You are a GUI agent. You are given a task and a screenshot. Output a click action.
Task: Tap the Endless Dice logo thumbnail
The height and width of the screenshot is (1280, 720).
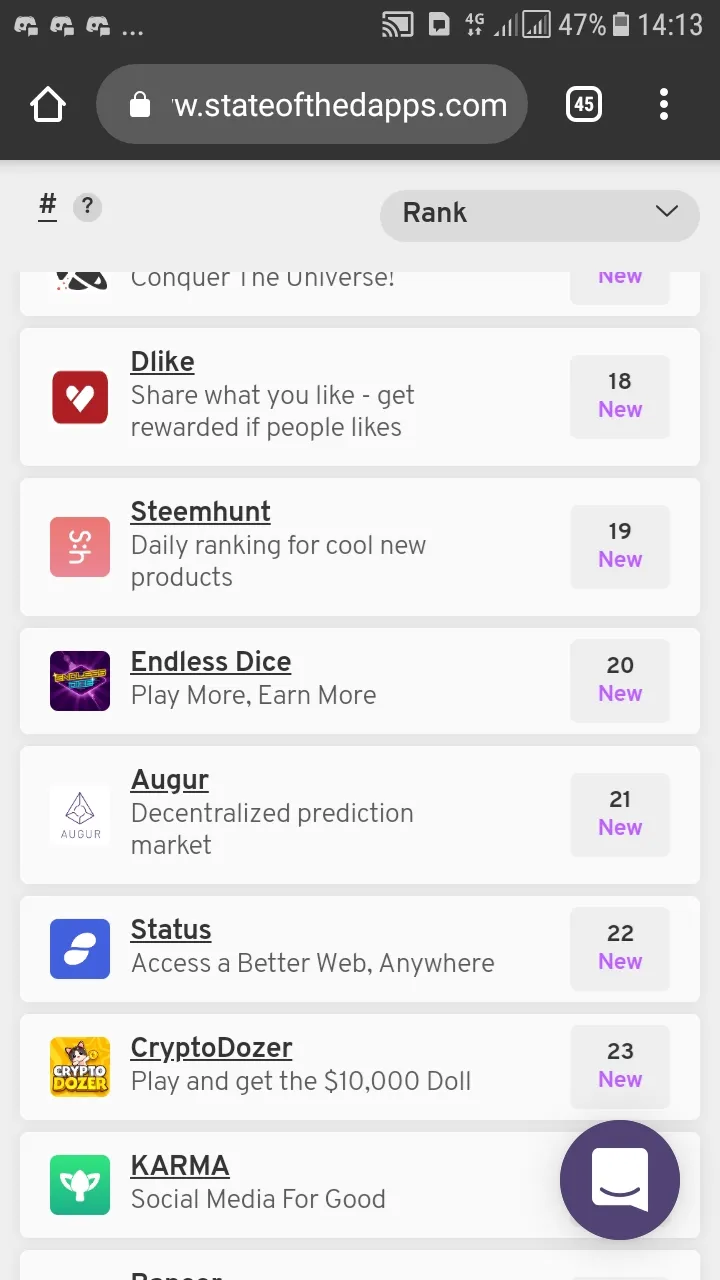tap(80, 681)
